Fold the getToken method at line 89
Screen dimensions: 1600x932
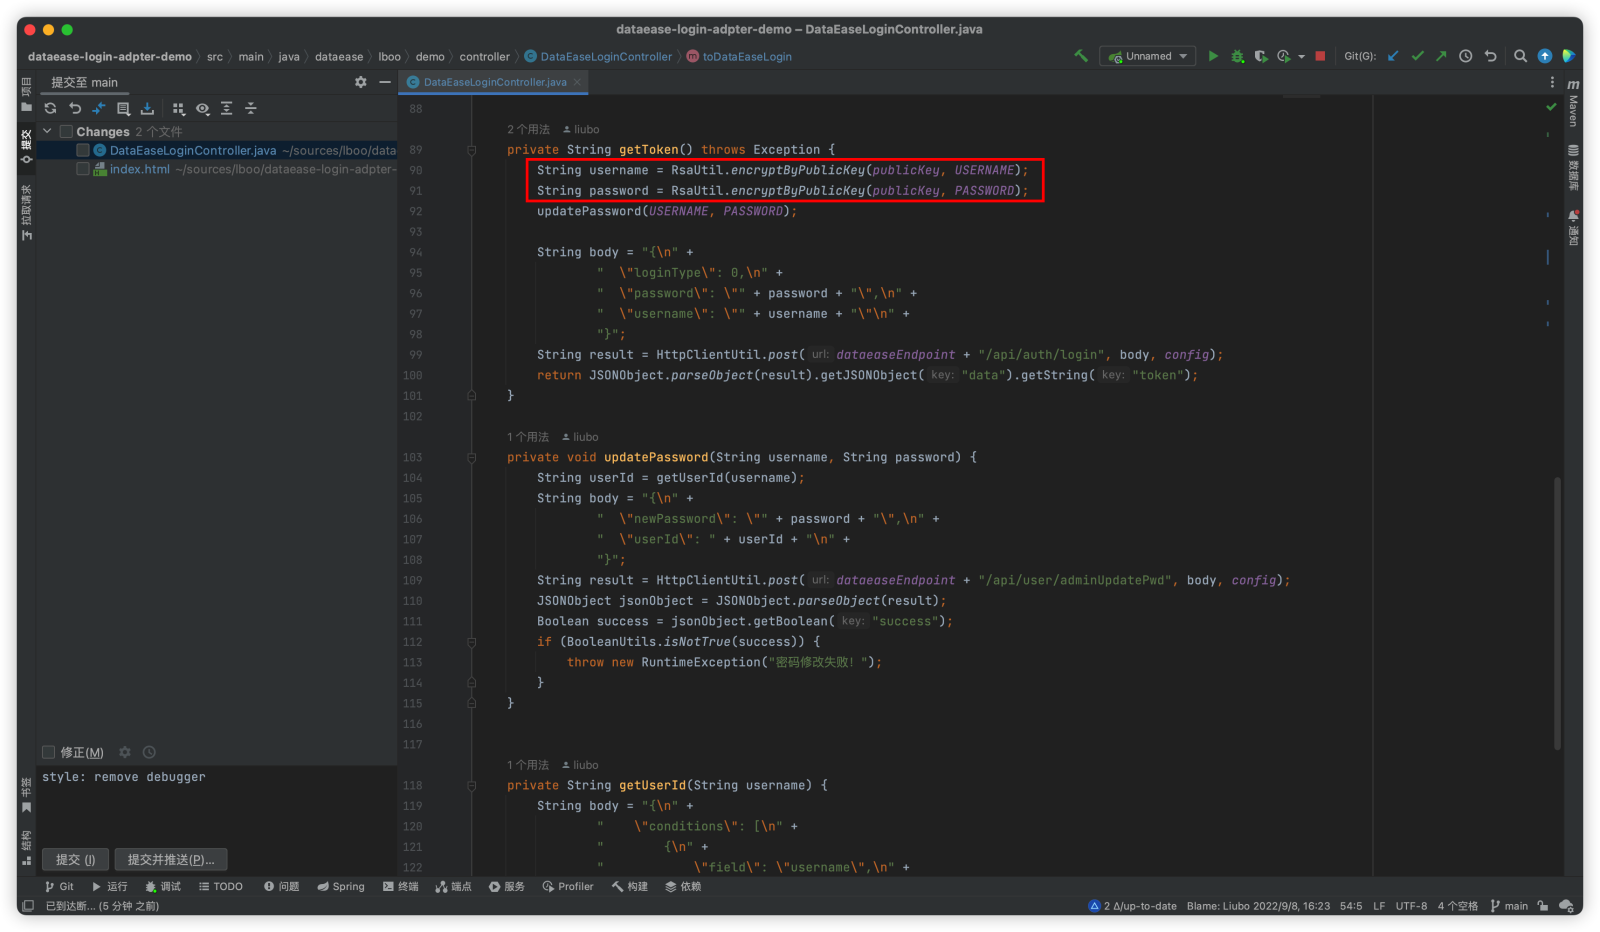[x=471, y=150]
